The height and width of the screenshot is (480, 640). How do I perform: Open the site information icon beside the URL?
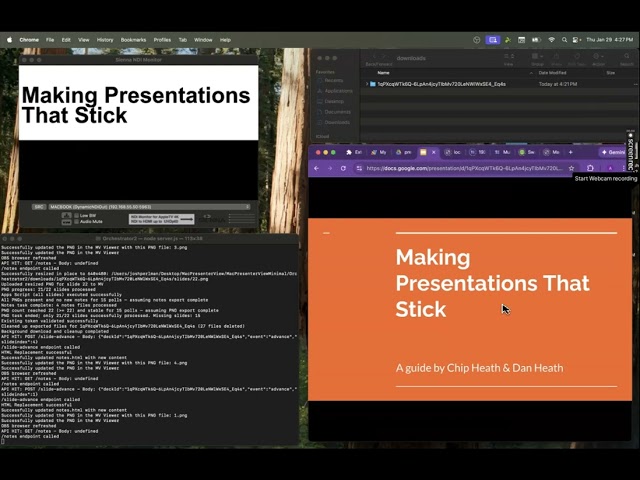[x=359, y=168]
